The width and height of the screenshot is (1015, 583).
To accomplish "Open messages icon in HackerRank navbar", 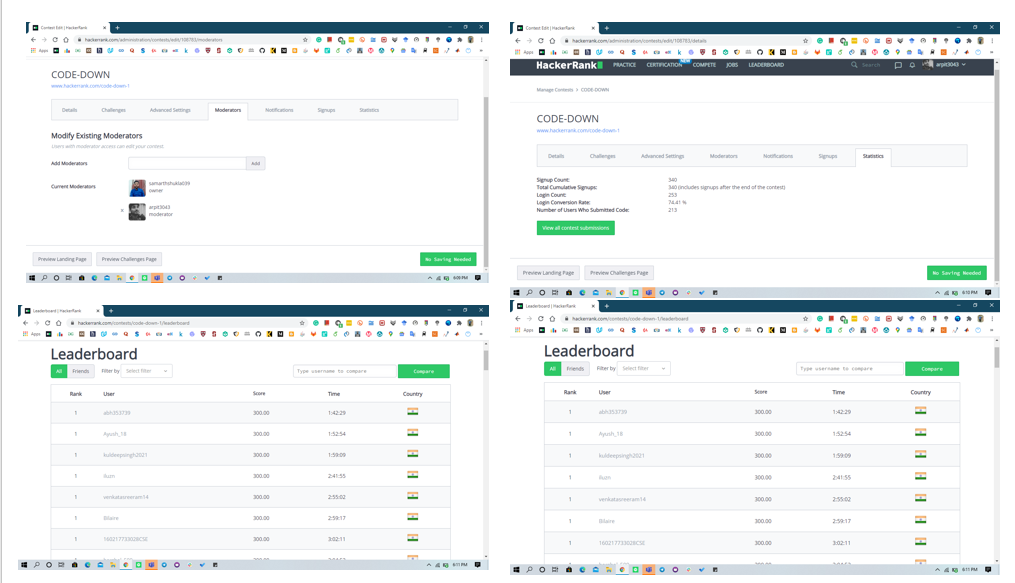I will point(898,65).
